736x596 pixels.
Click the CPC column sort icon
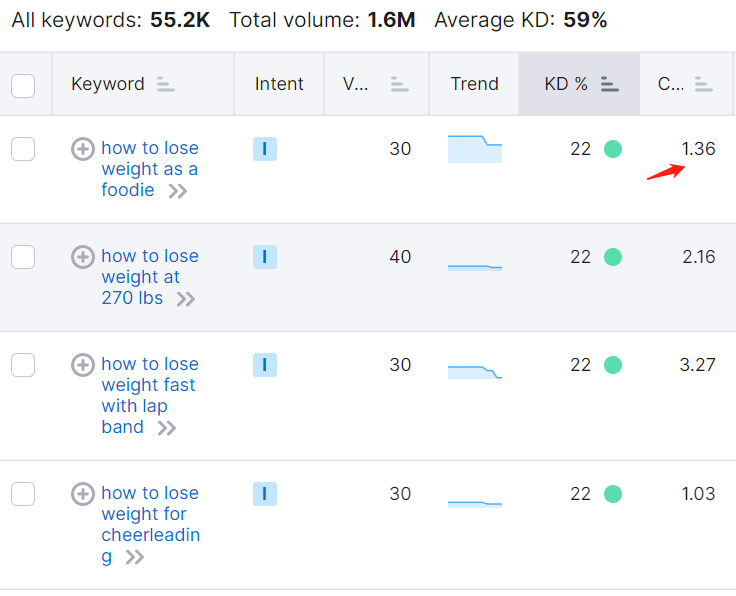(x=704, y=85)
